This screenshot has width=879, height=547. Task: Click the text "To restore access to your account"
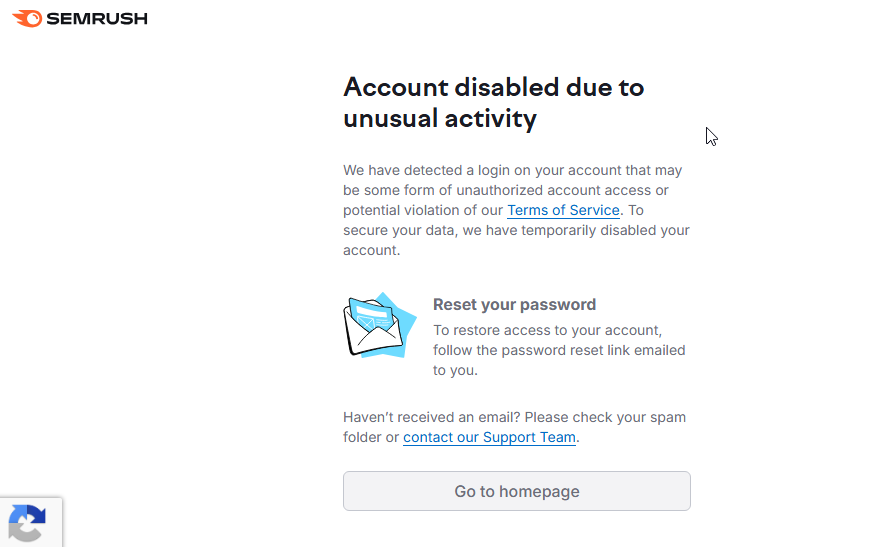pos(547,330)
